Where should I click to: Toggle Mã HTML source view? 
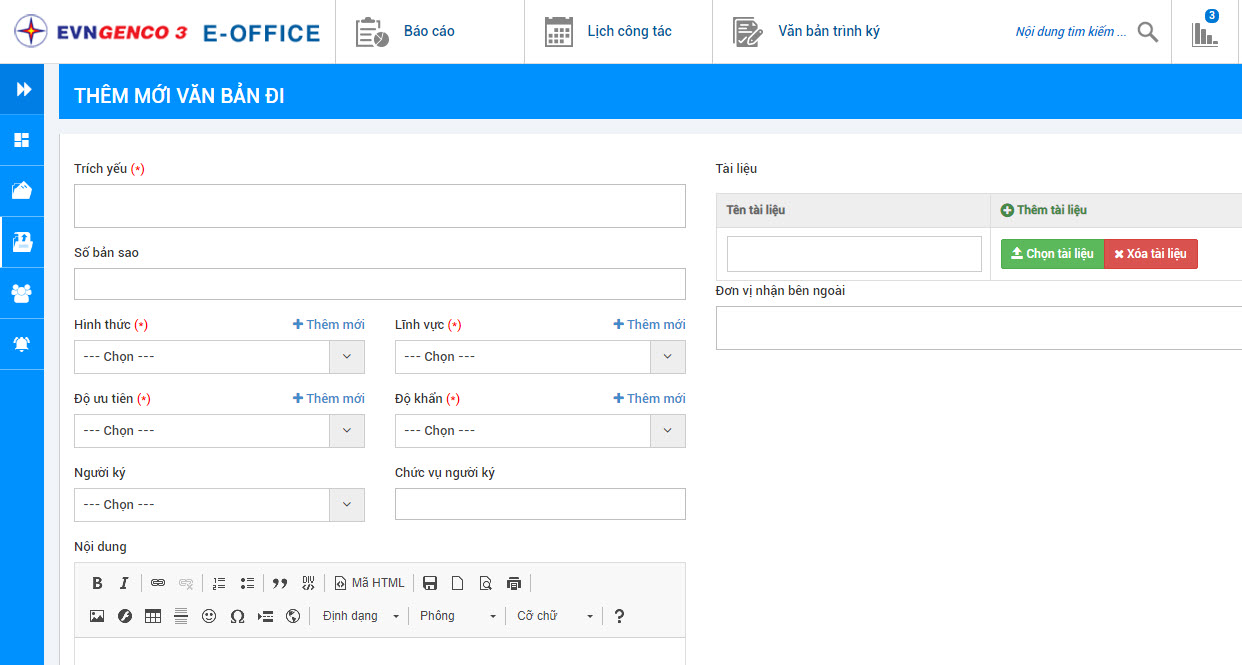[x=370, y=583]
